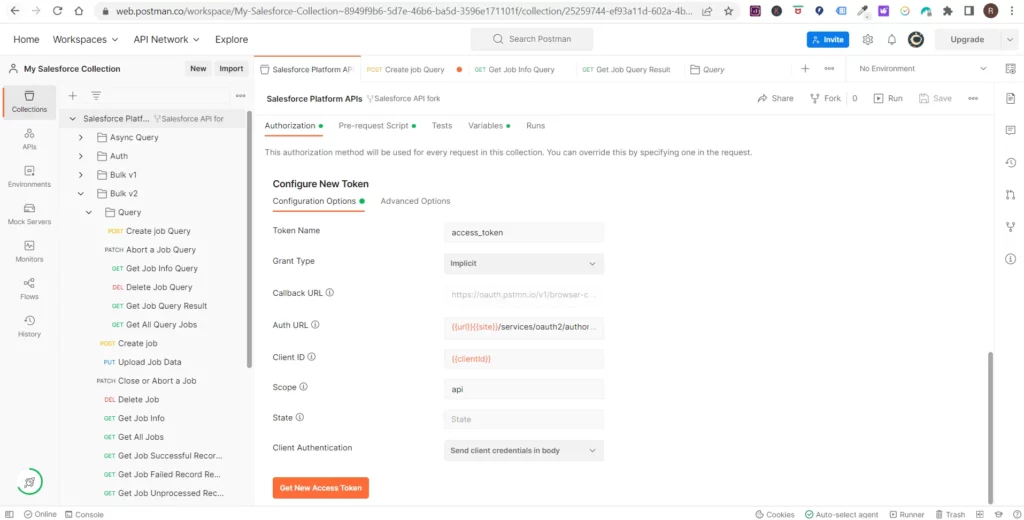This screenshot has height=520, width=1024.
Task: Expand the Bulk v1 folder
Action: pos(80,175)
